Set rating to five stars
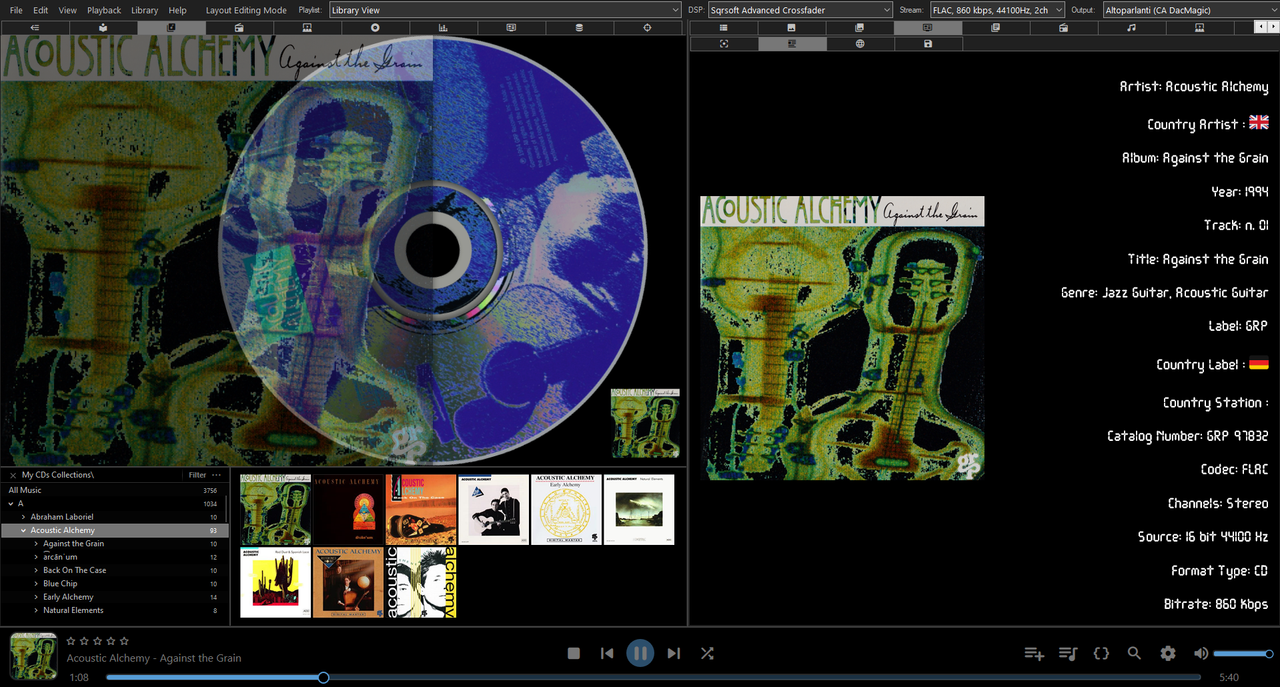 coord(124,641)
